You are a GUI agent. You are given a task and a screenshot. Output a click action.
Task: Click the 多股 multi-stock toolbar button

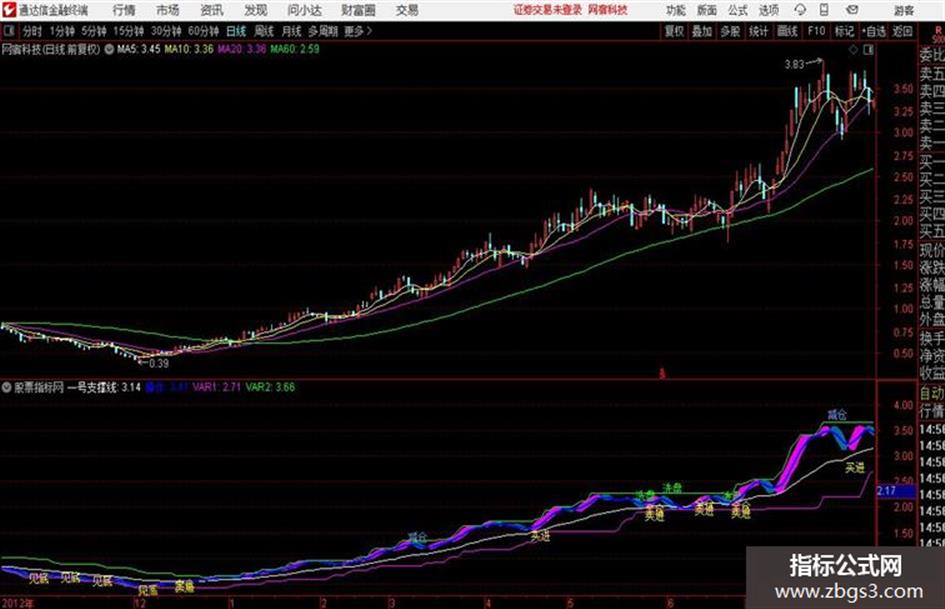tap(730, 31)
